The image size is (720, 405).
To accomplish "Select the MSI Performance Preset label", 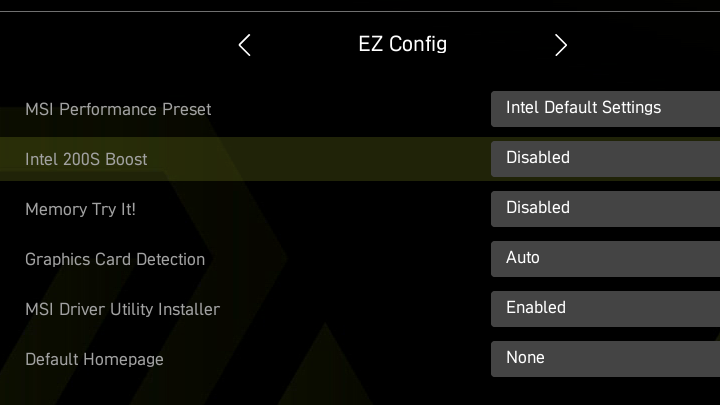I will (118, 109).
